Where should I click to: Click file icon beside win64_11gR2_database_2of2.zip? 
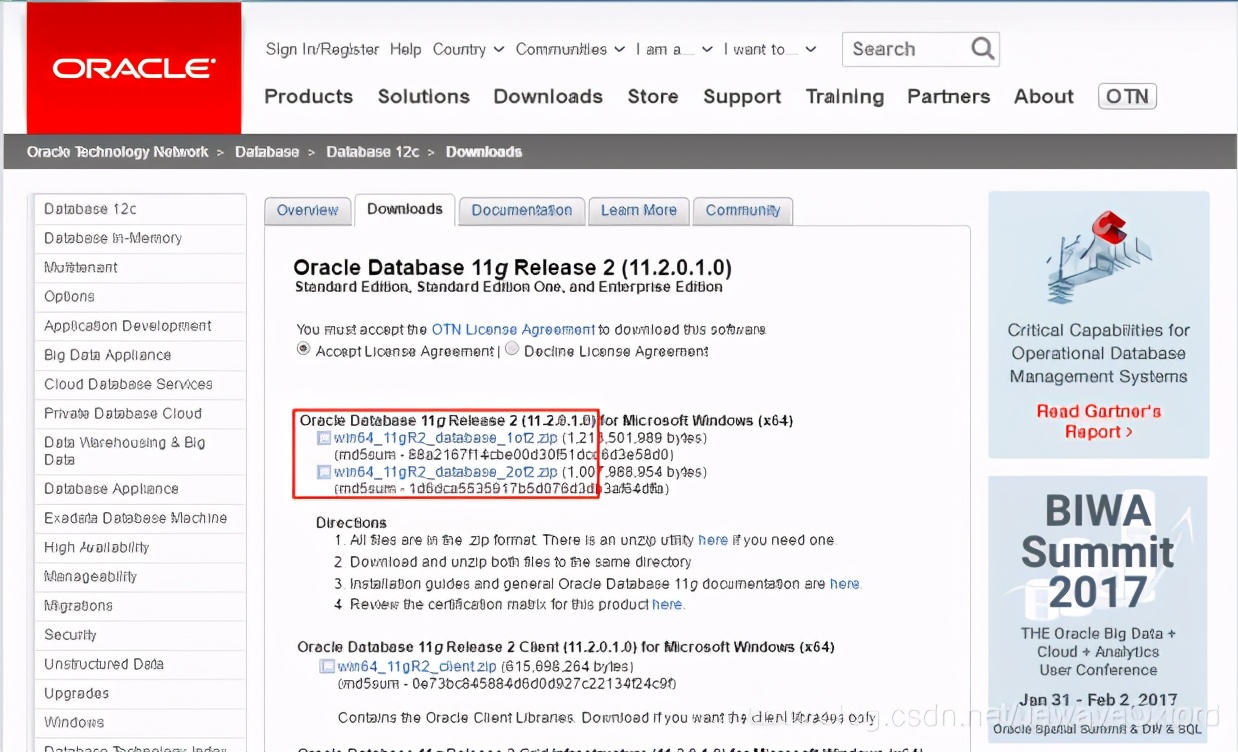[x=324, y=471]
